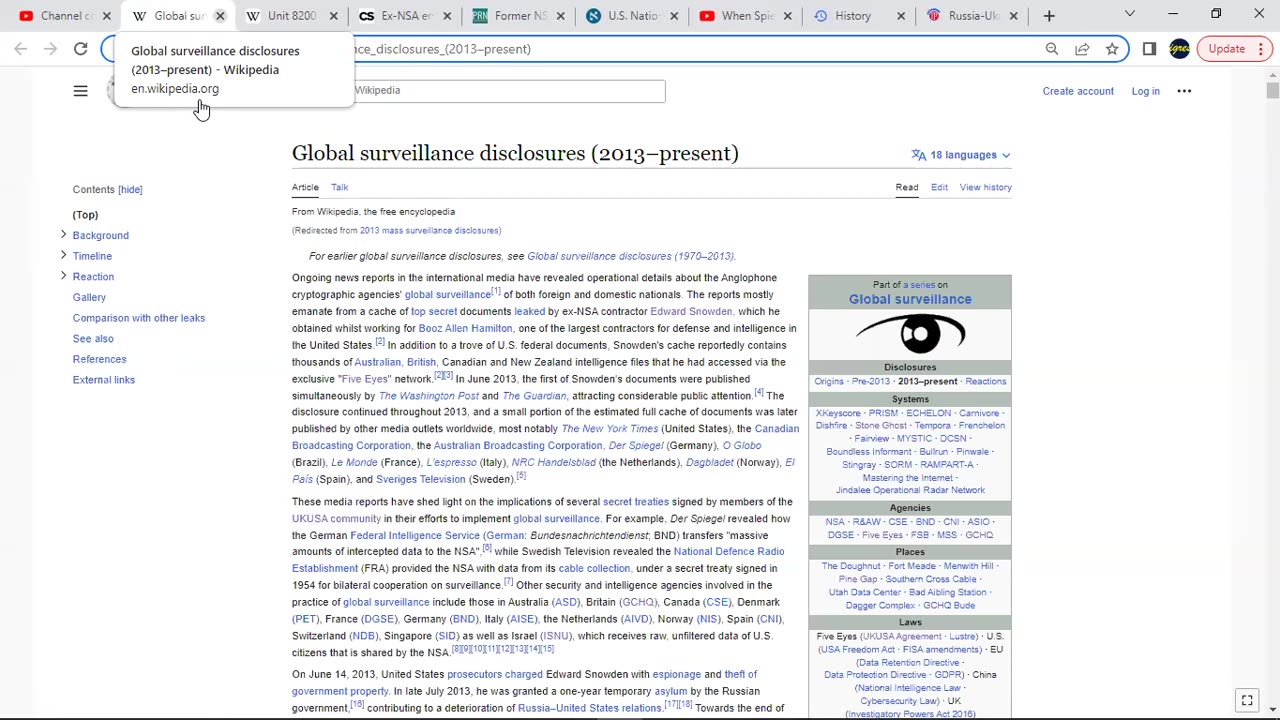The height and width of the screenshot is (720, 1280).
Task: Jump to Comparison with other leaks
Action: coord(138,318)
